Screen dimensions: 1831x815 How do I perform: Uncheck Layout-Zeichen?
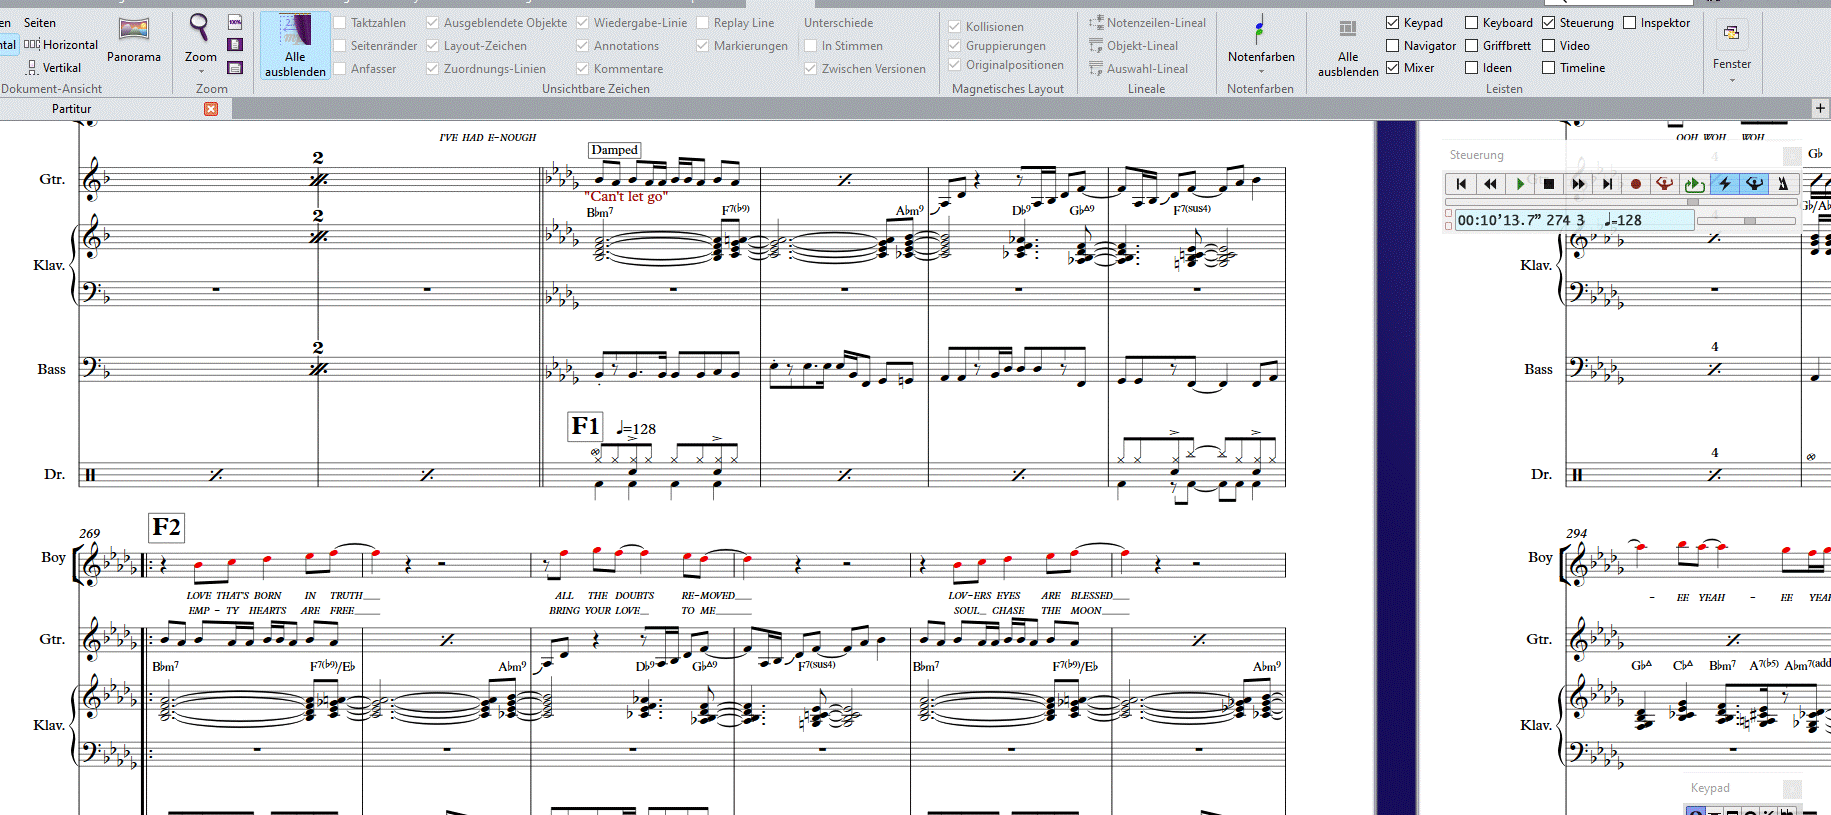[432, 46]
